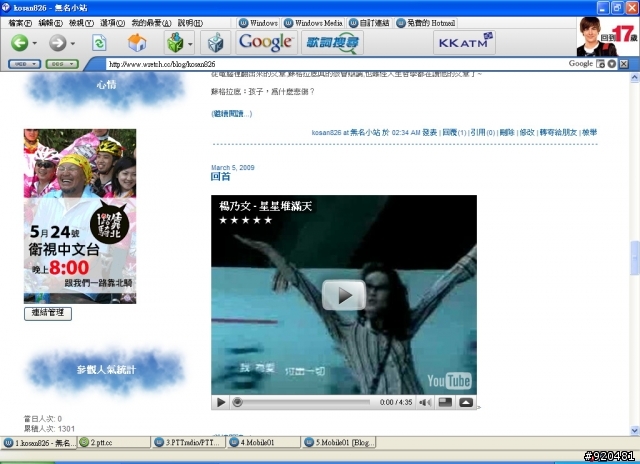Open the 選項(O) menu
640x464 pixels.
113,23
